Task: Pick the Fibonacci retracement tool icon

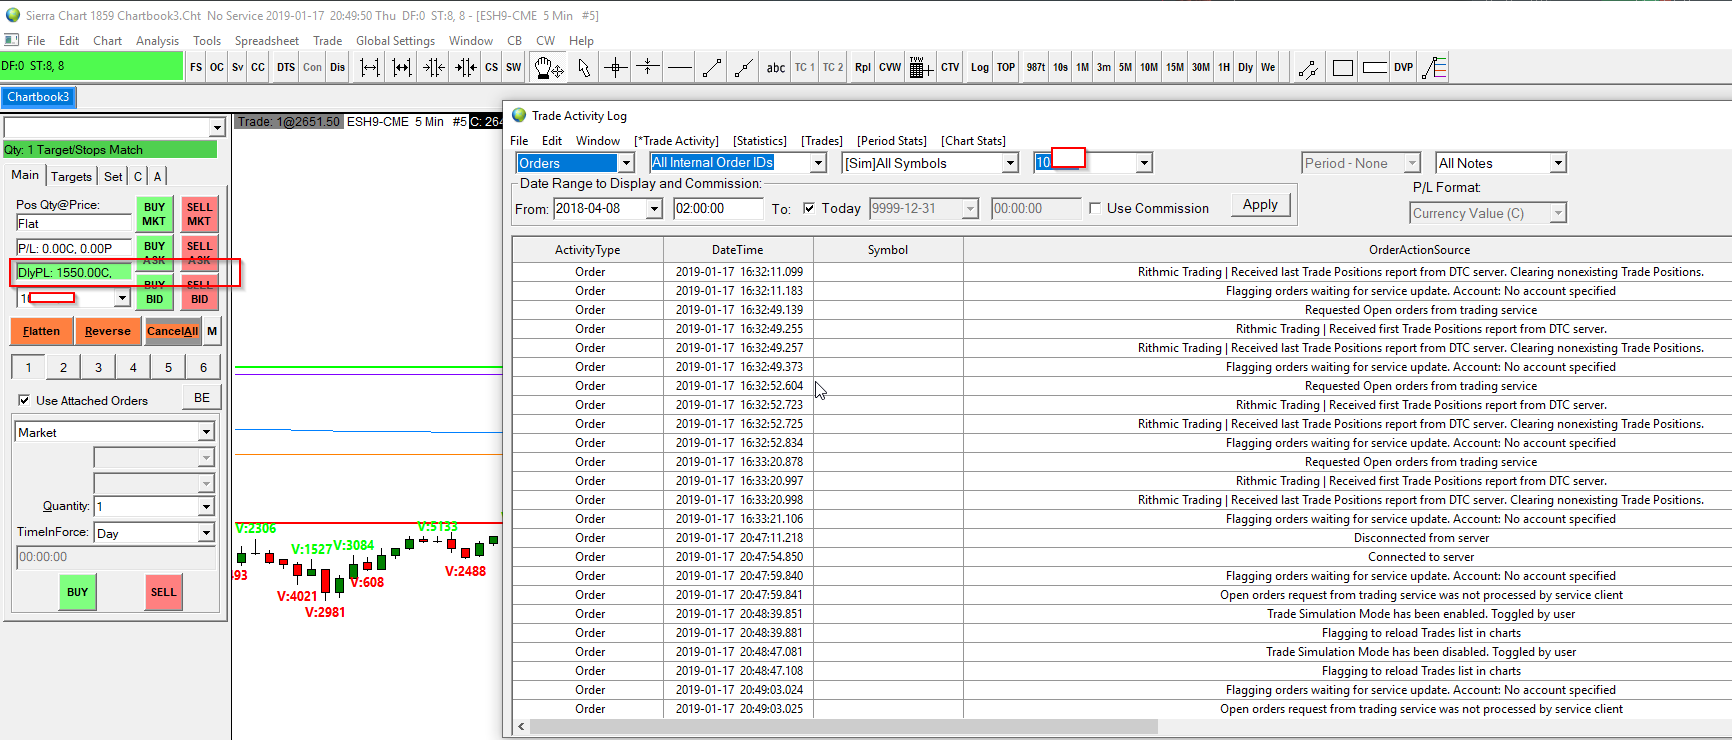Action: point(1435,67)
